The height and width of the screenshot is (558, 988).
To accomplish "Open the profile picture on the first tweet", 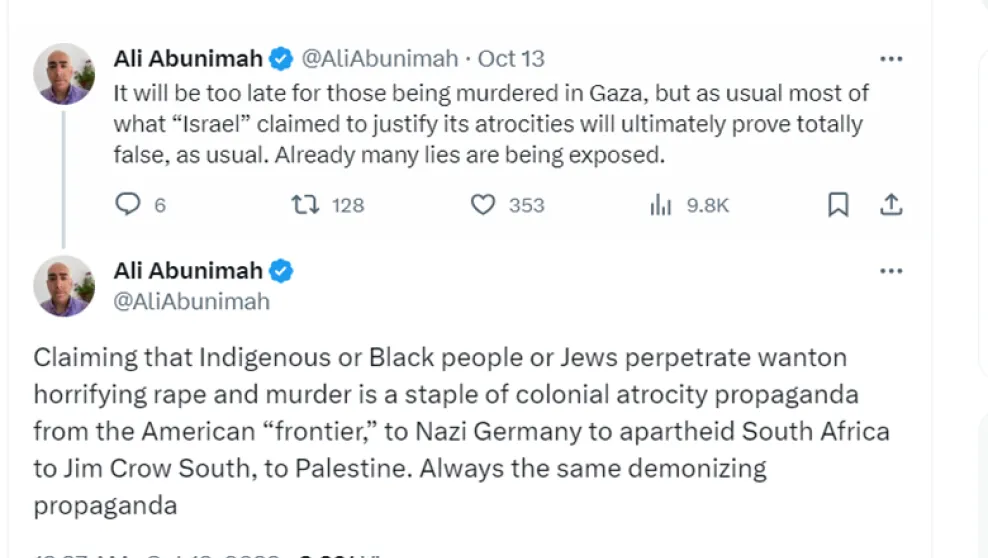I will (64, 74).
